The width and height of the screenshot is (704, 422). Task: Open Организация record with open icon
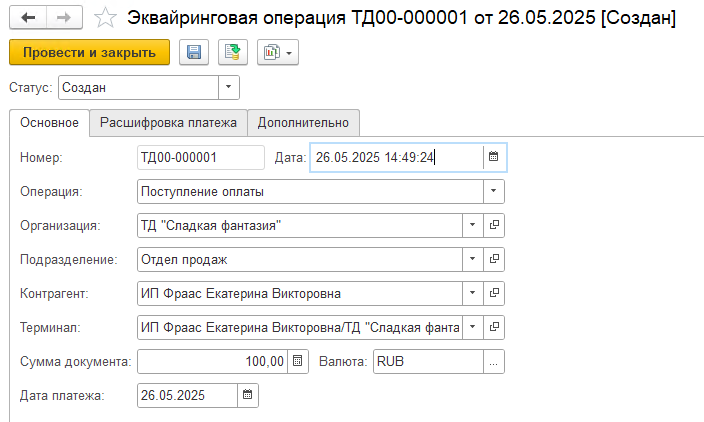point(493,225)
